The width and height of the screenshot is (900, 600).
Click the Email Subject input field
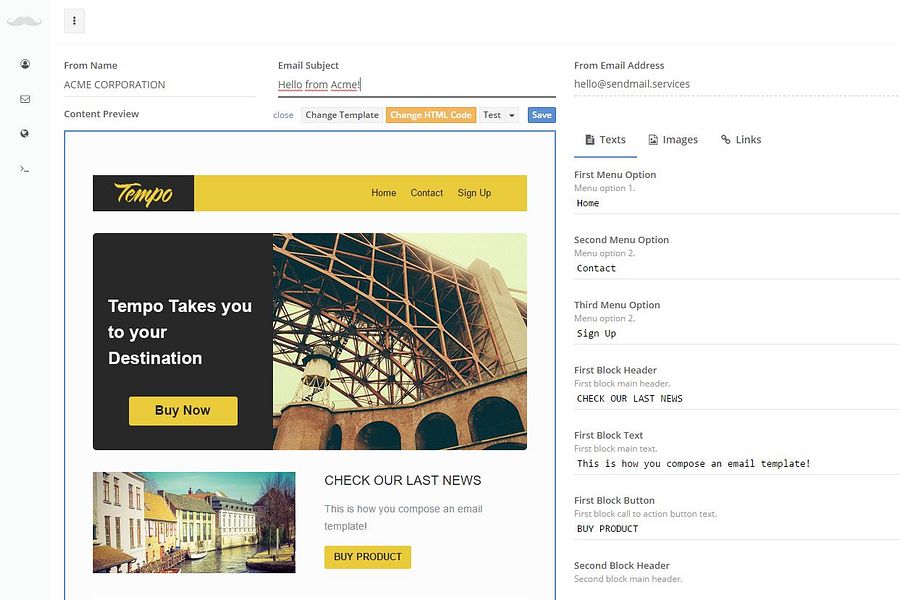[417, 84]
